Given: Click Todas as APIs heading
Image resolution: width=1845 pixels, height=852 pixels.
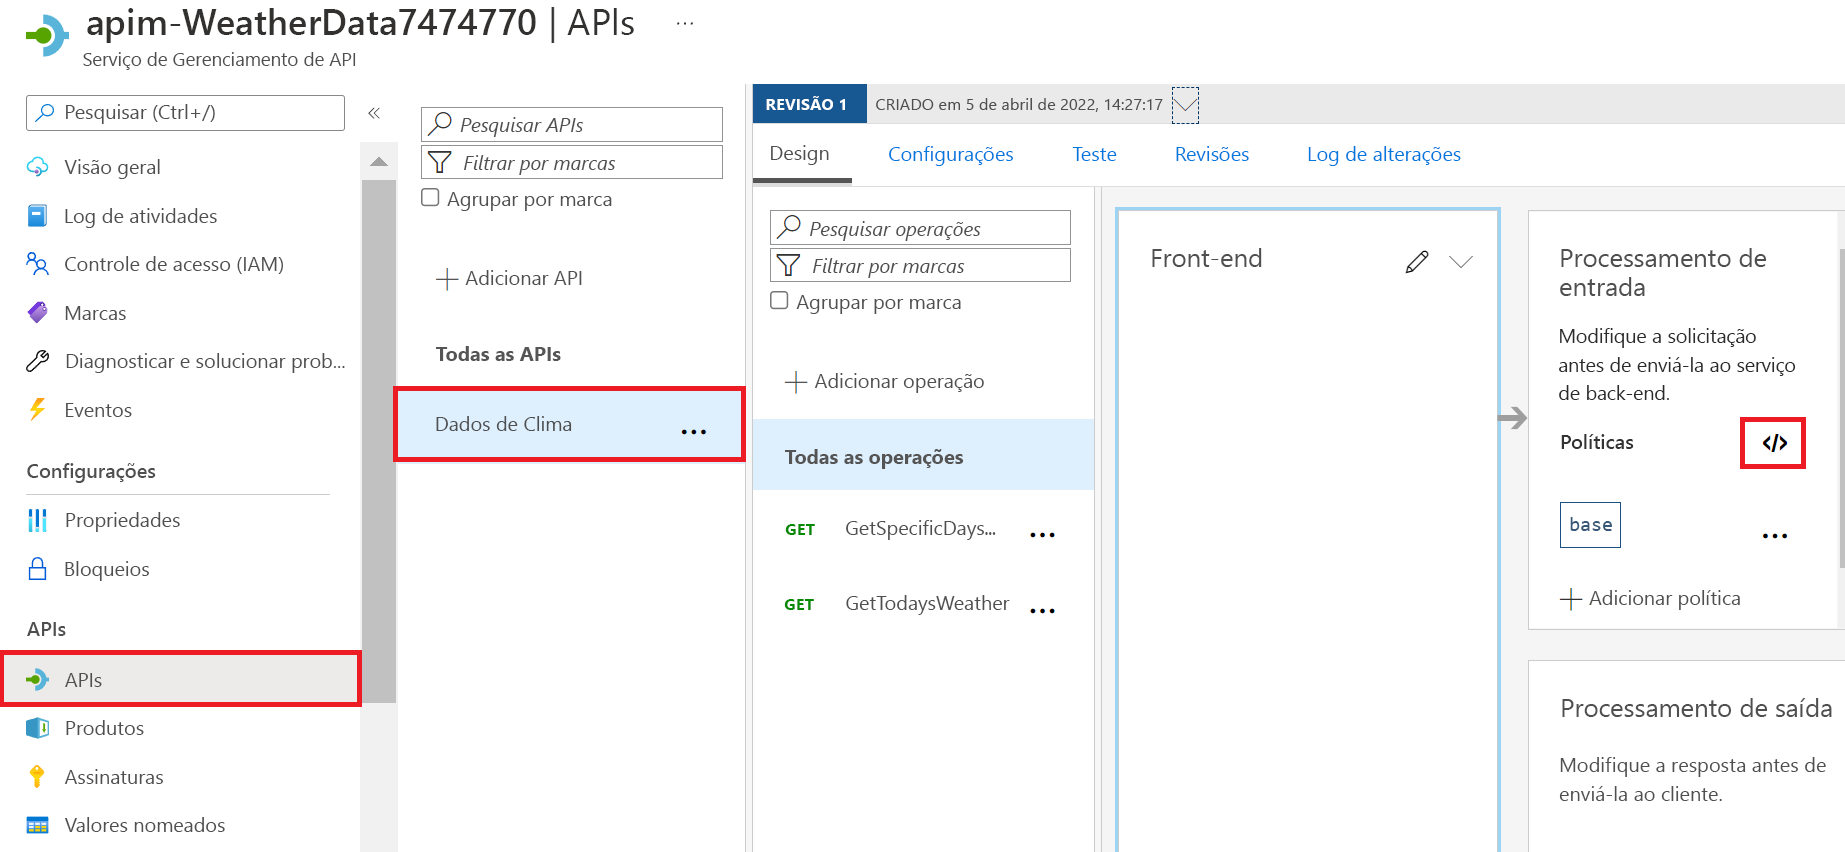Looking at the screenshot, I should [x=498, y=354].
